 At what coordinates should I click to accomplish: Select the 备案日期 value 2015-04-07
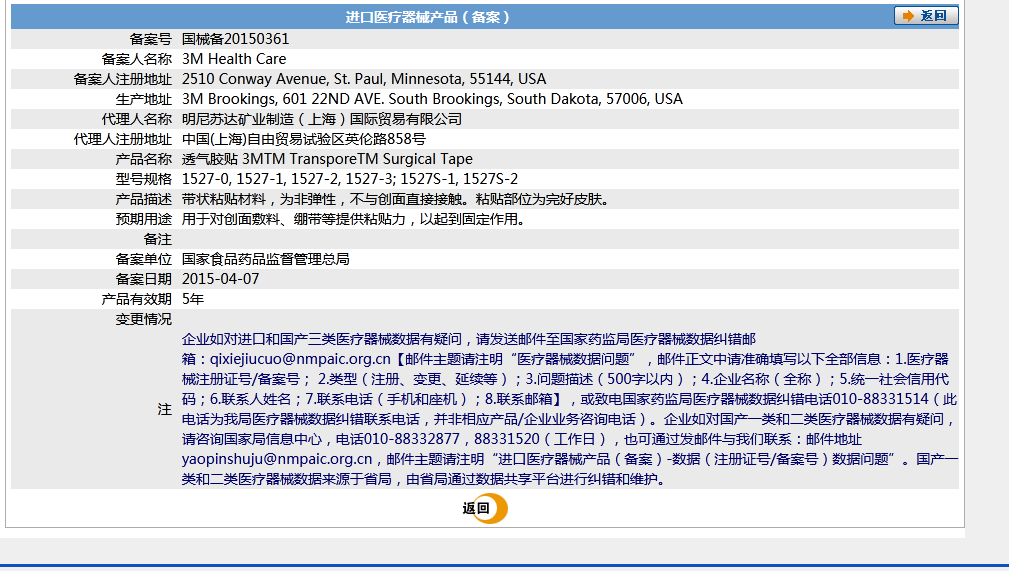pos(221,279)
